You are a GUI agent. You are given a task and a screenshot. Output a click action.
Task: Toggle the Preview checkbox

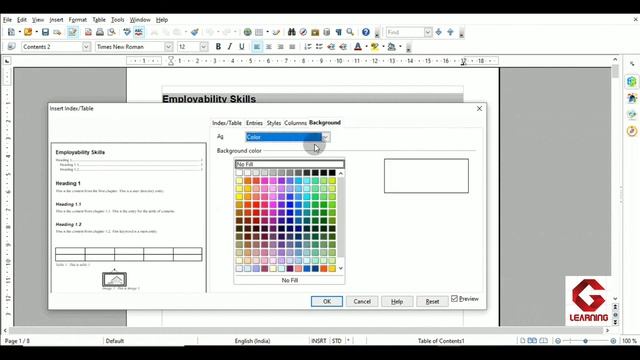[x=454, y=299]
